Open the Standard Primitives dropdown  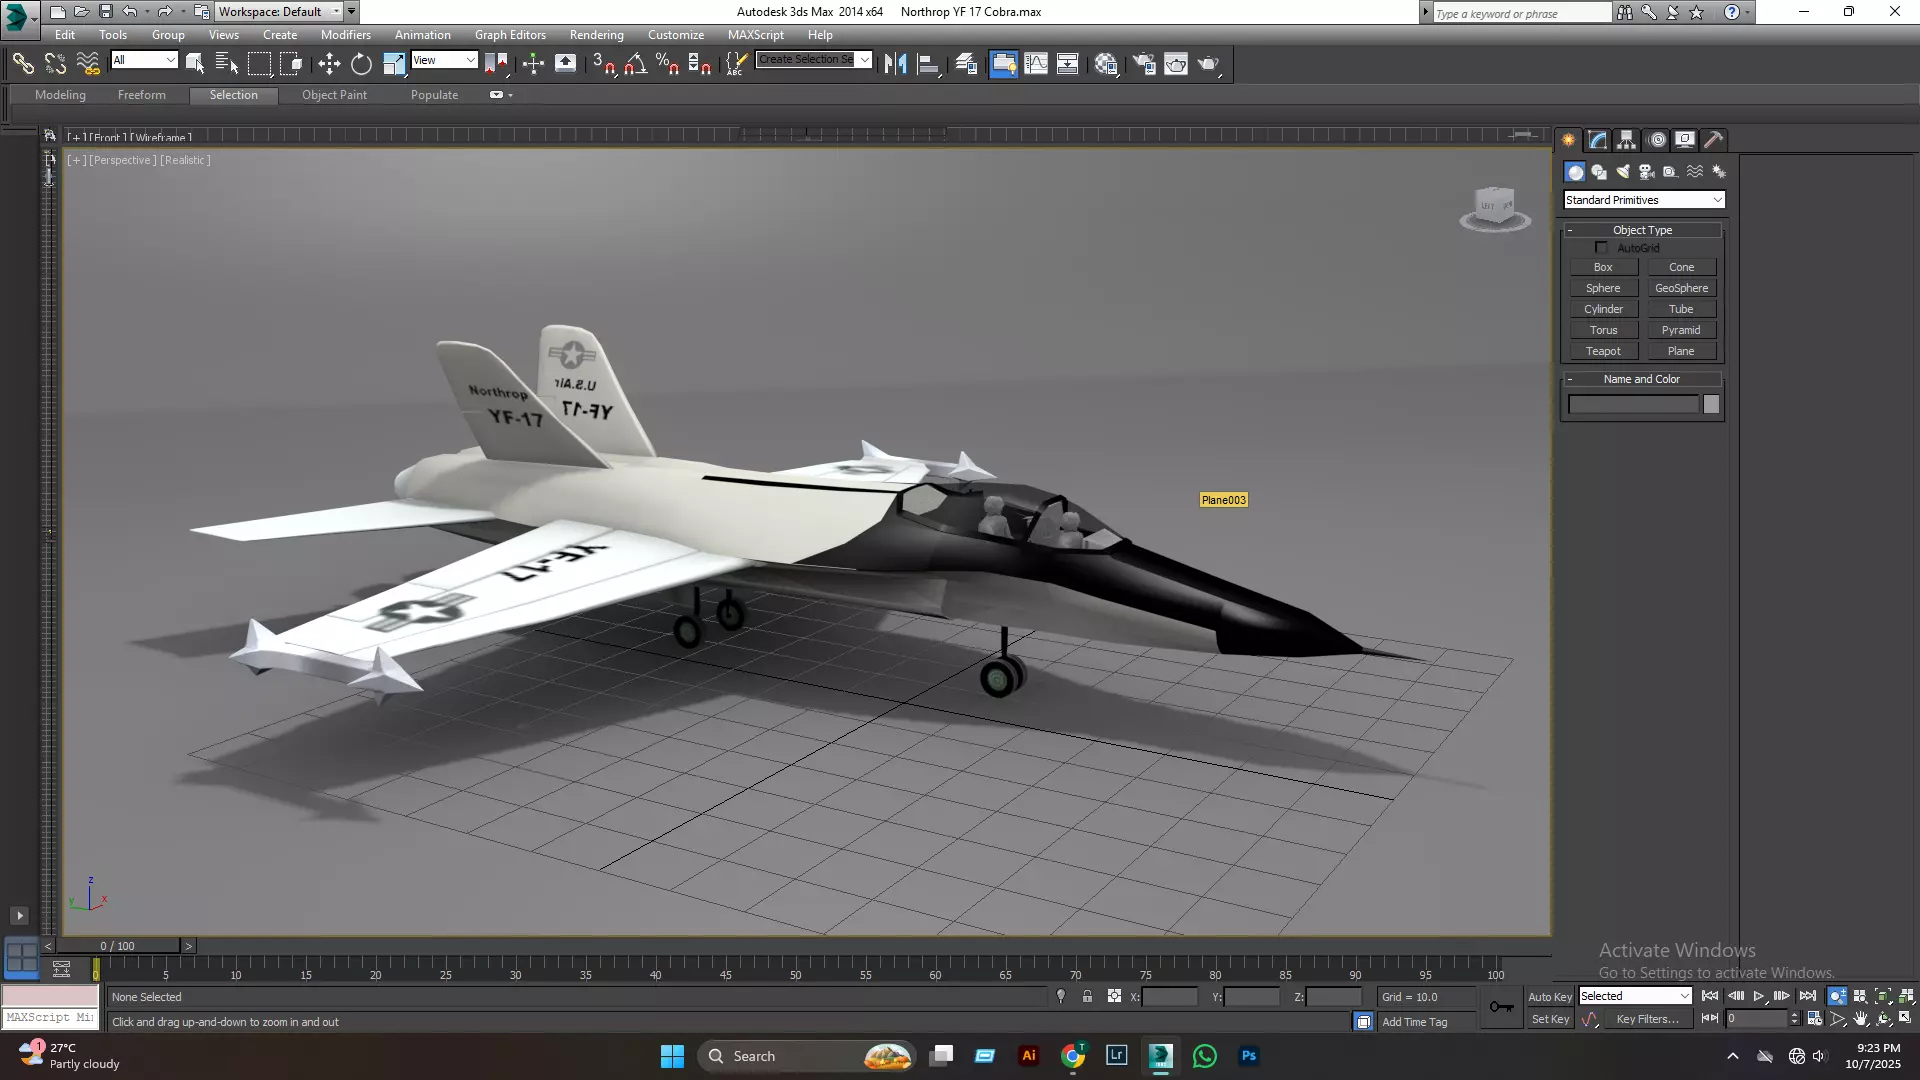pyautogui.click(x=1644, y=200)
